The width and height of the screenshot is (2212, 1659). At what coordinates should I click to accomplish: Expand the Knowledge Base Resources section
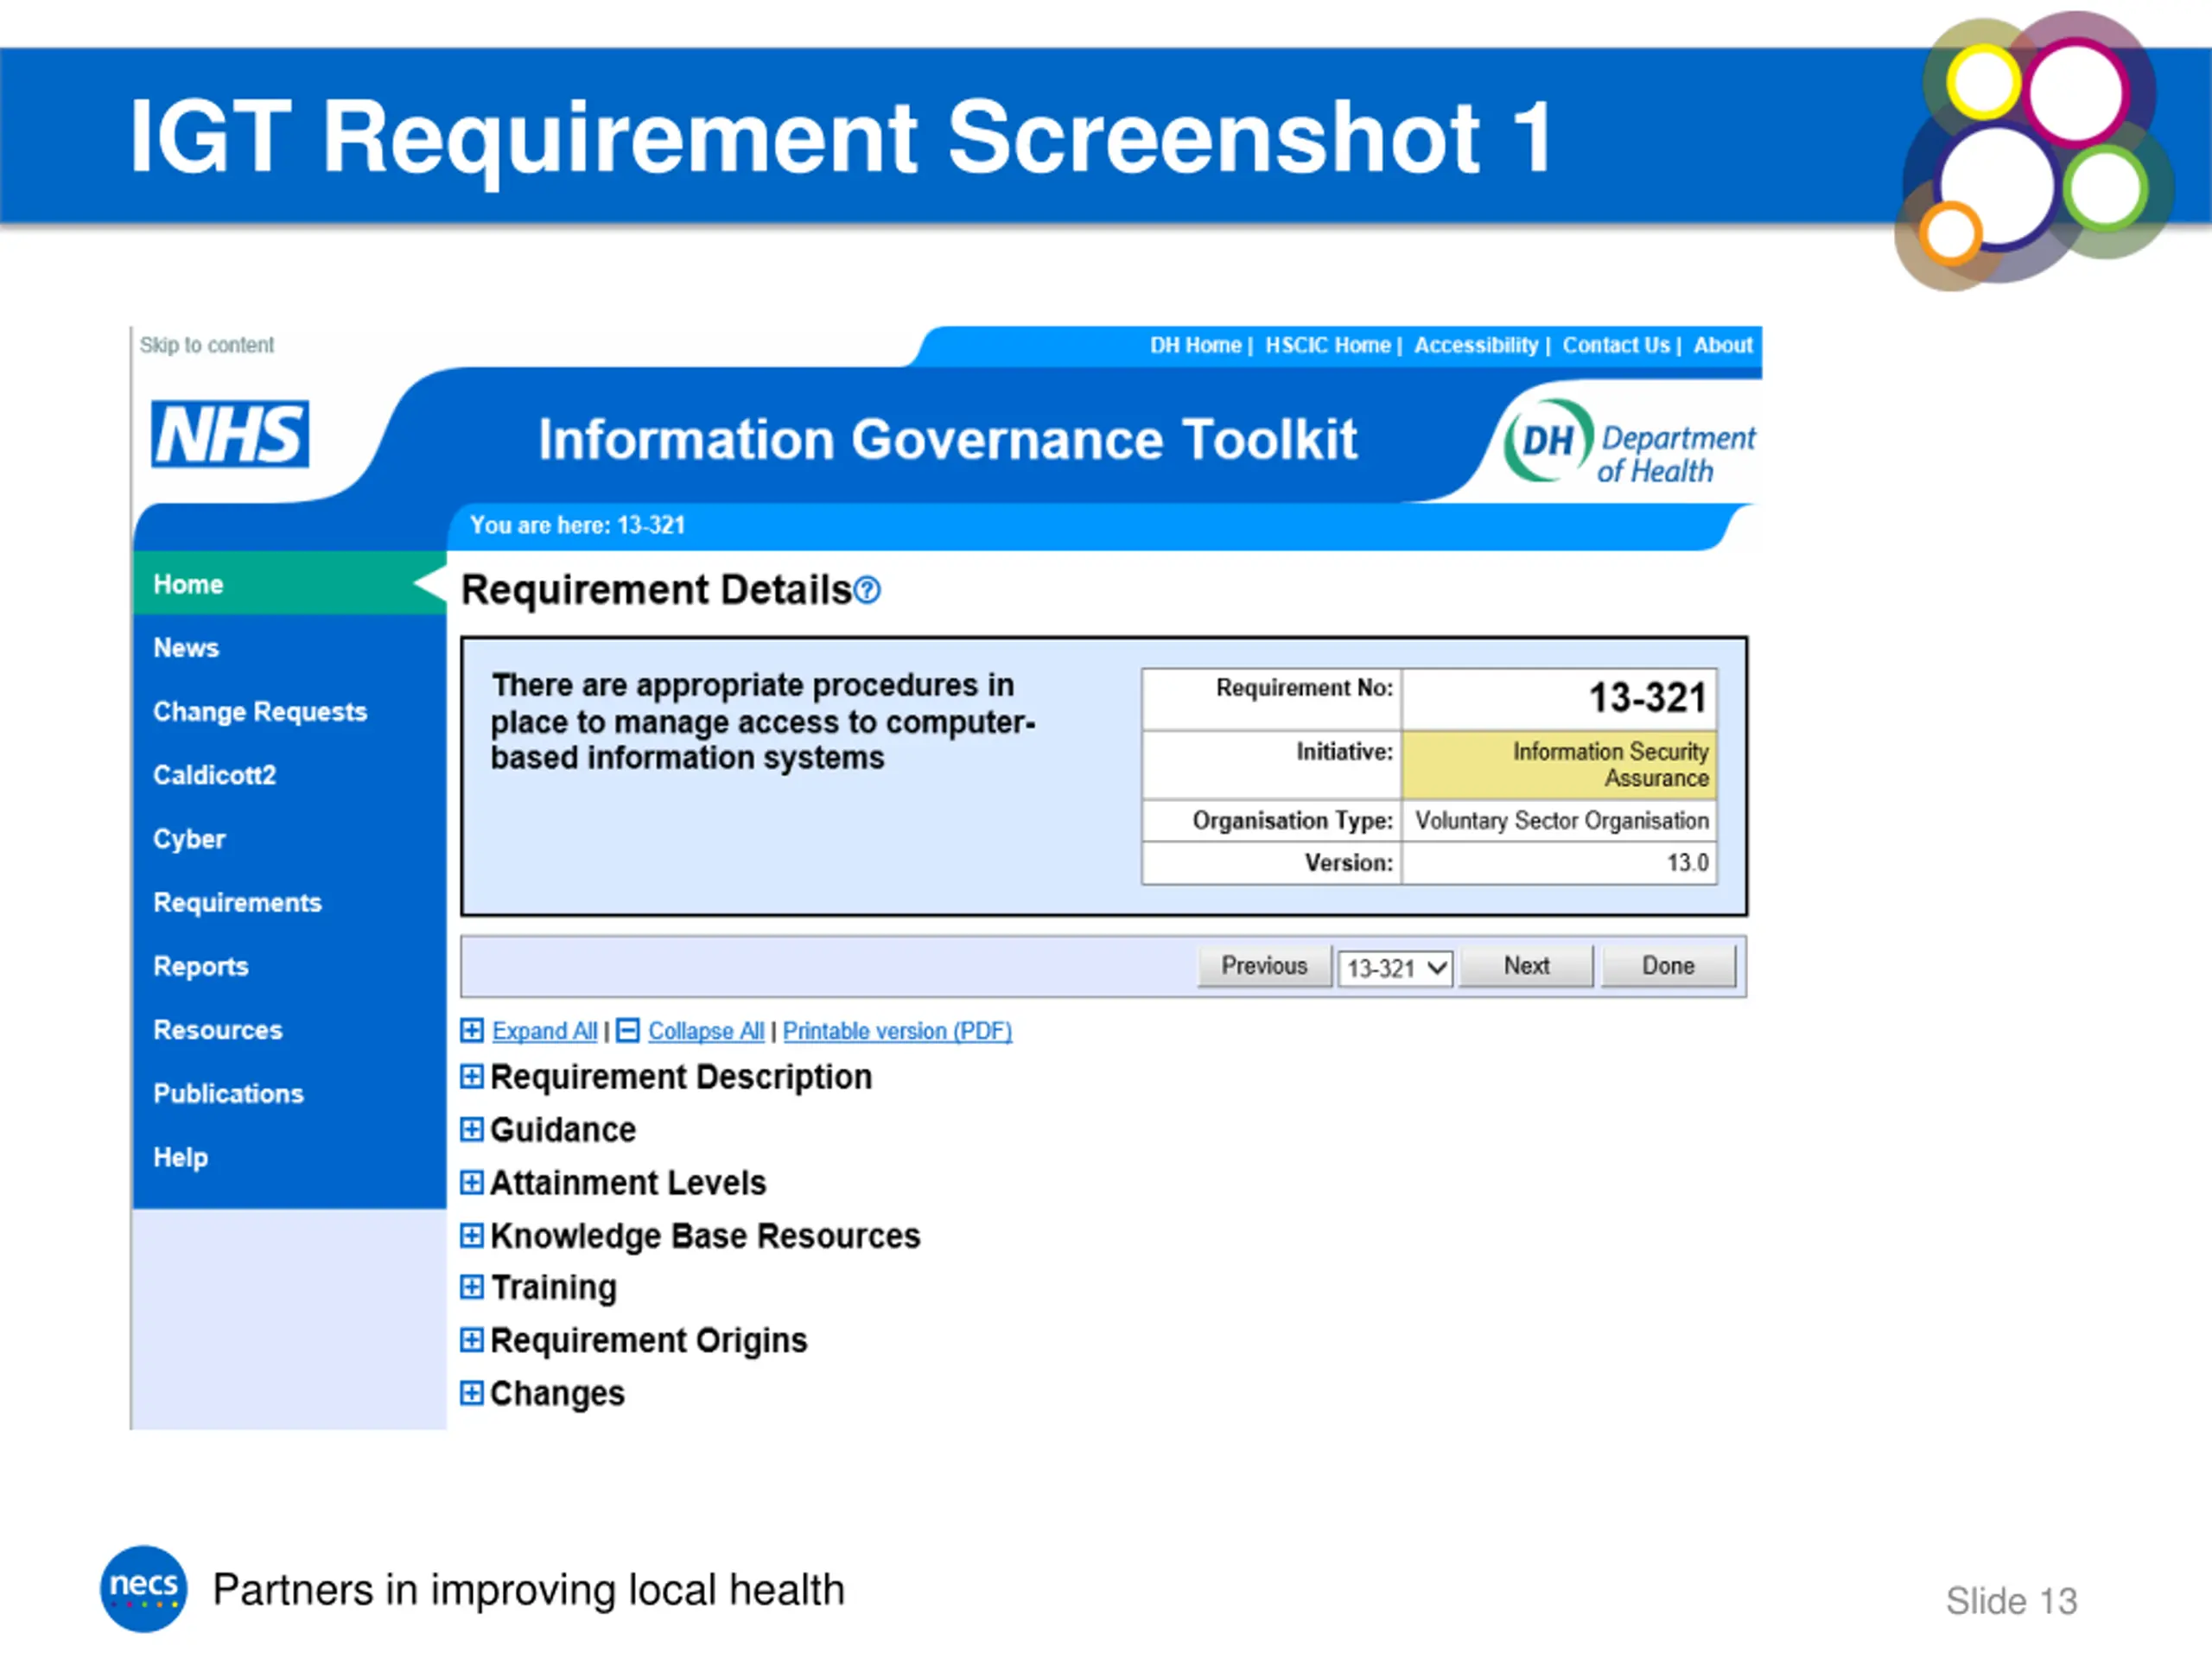(472, 1236)
